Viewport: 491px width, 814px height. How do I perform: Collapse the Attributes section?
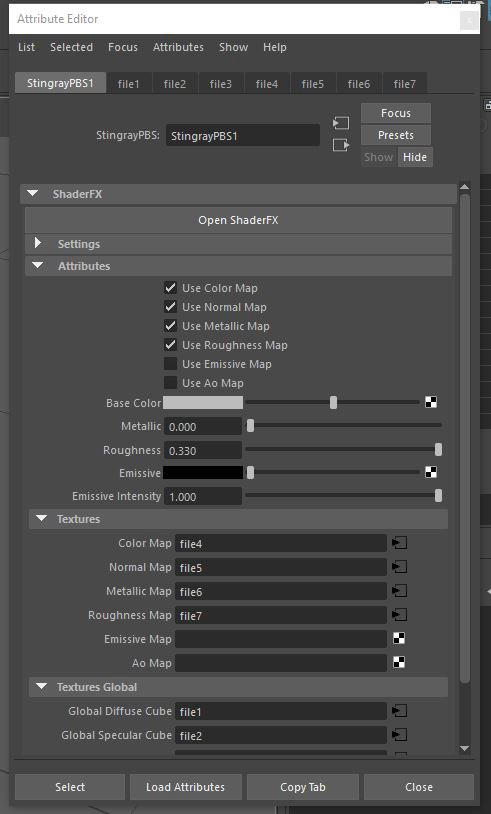[x=37, y=265]
